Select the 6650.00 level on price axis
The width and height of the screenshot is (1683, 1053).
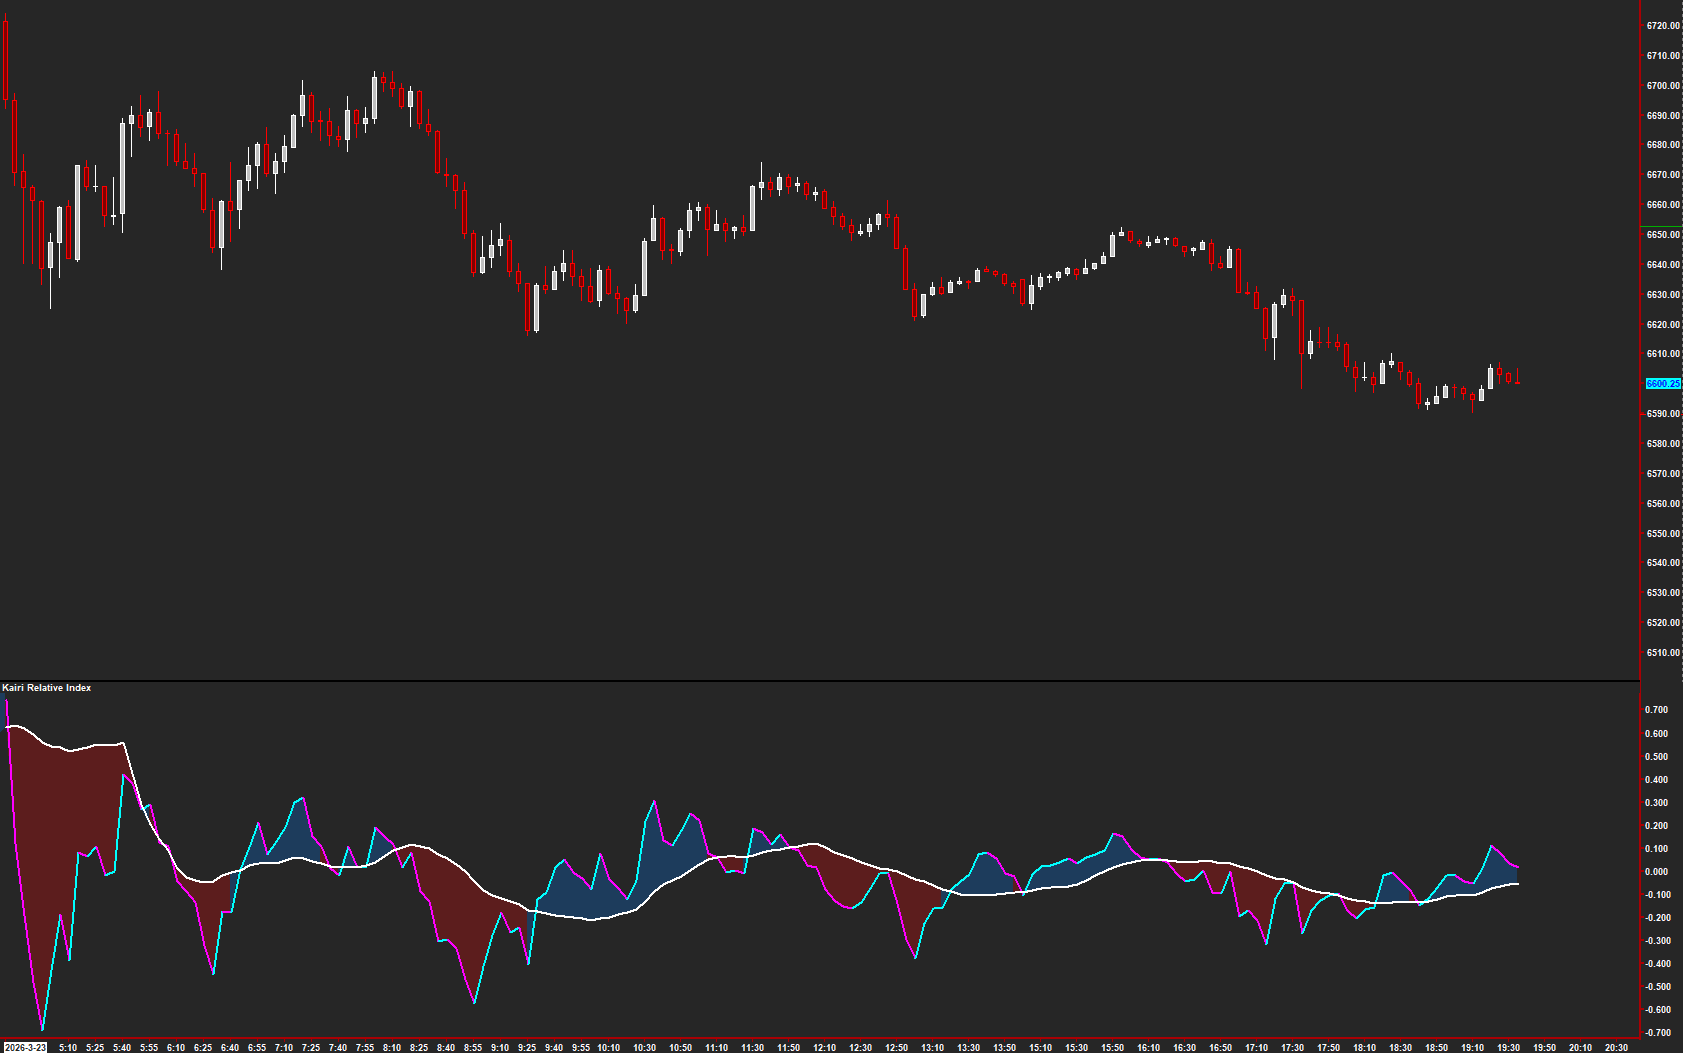[x=1662, y=235]
